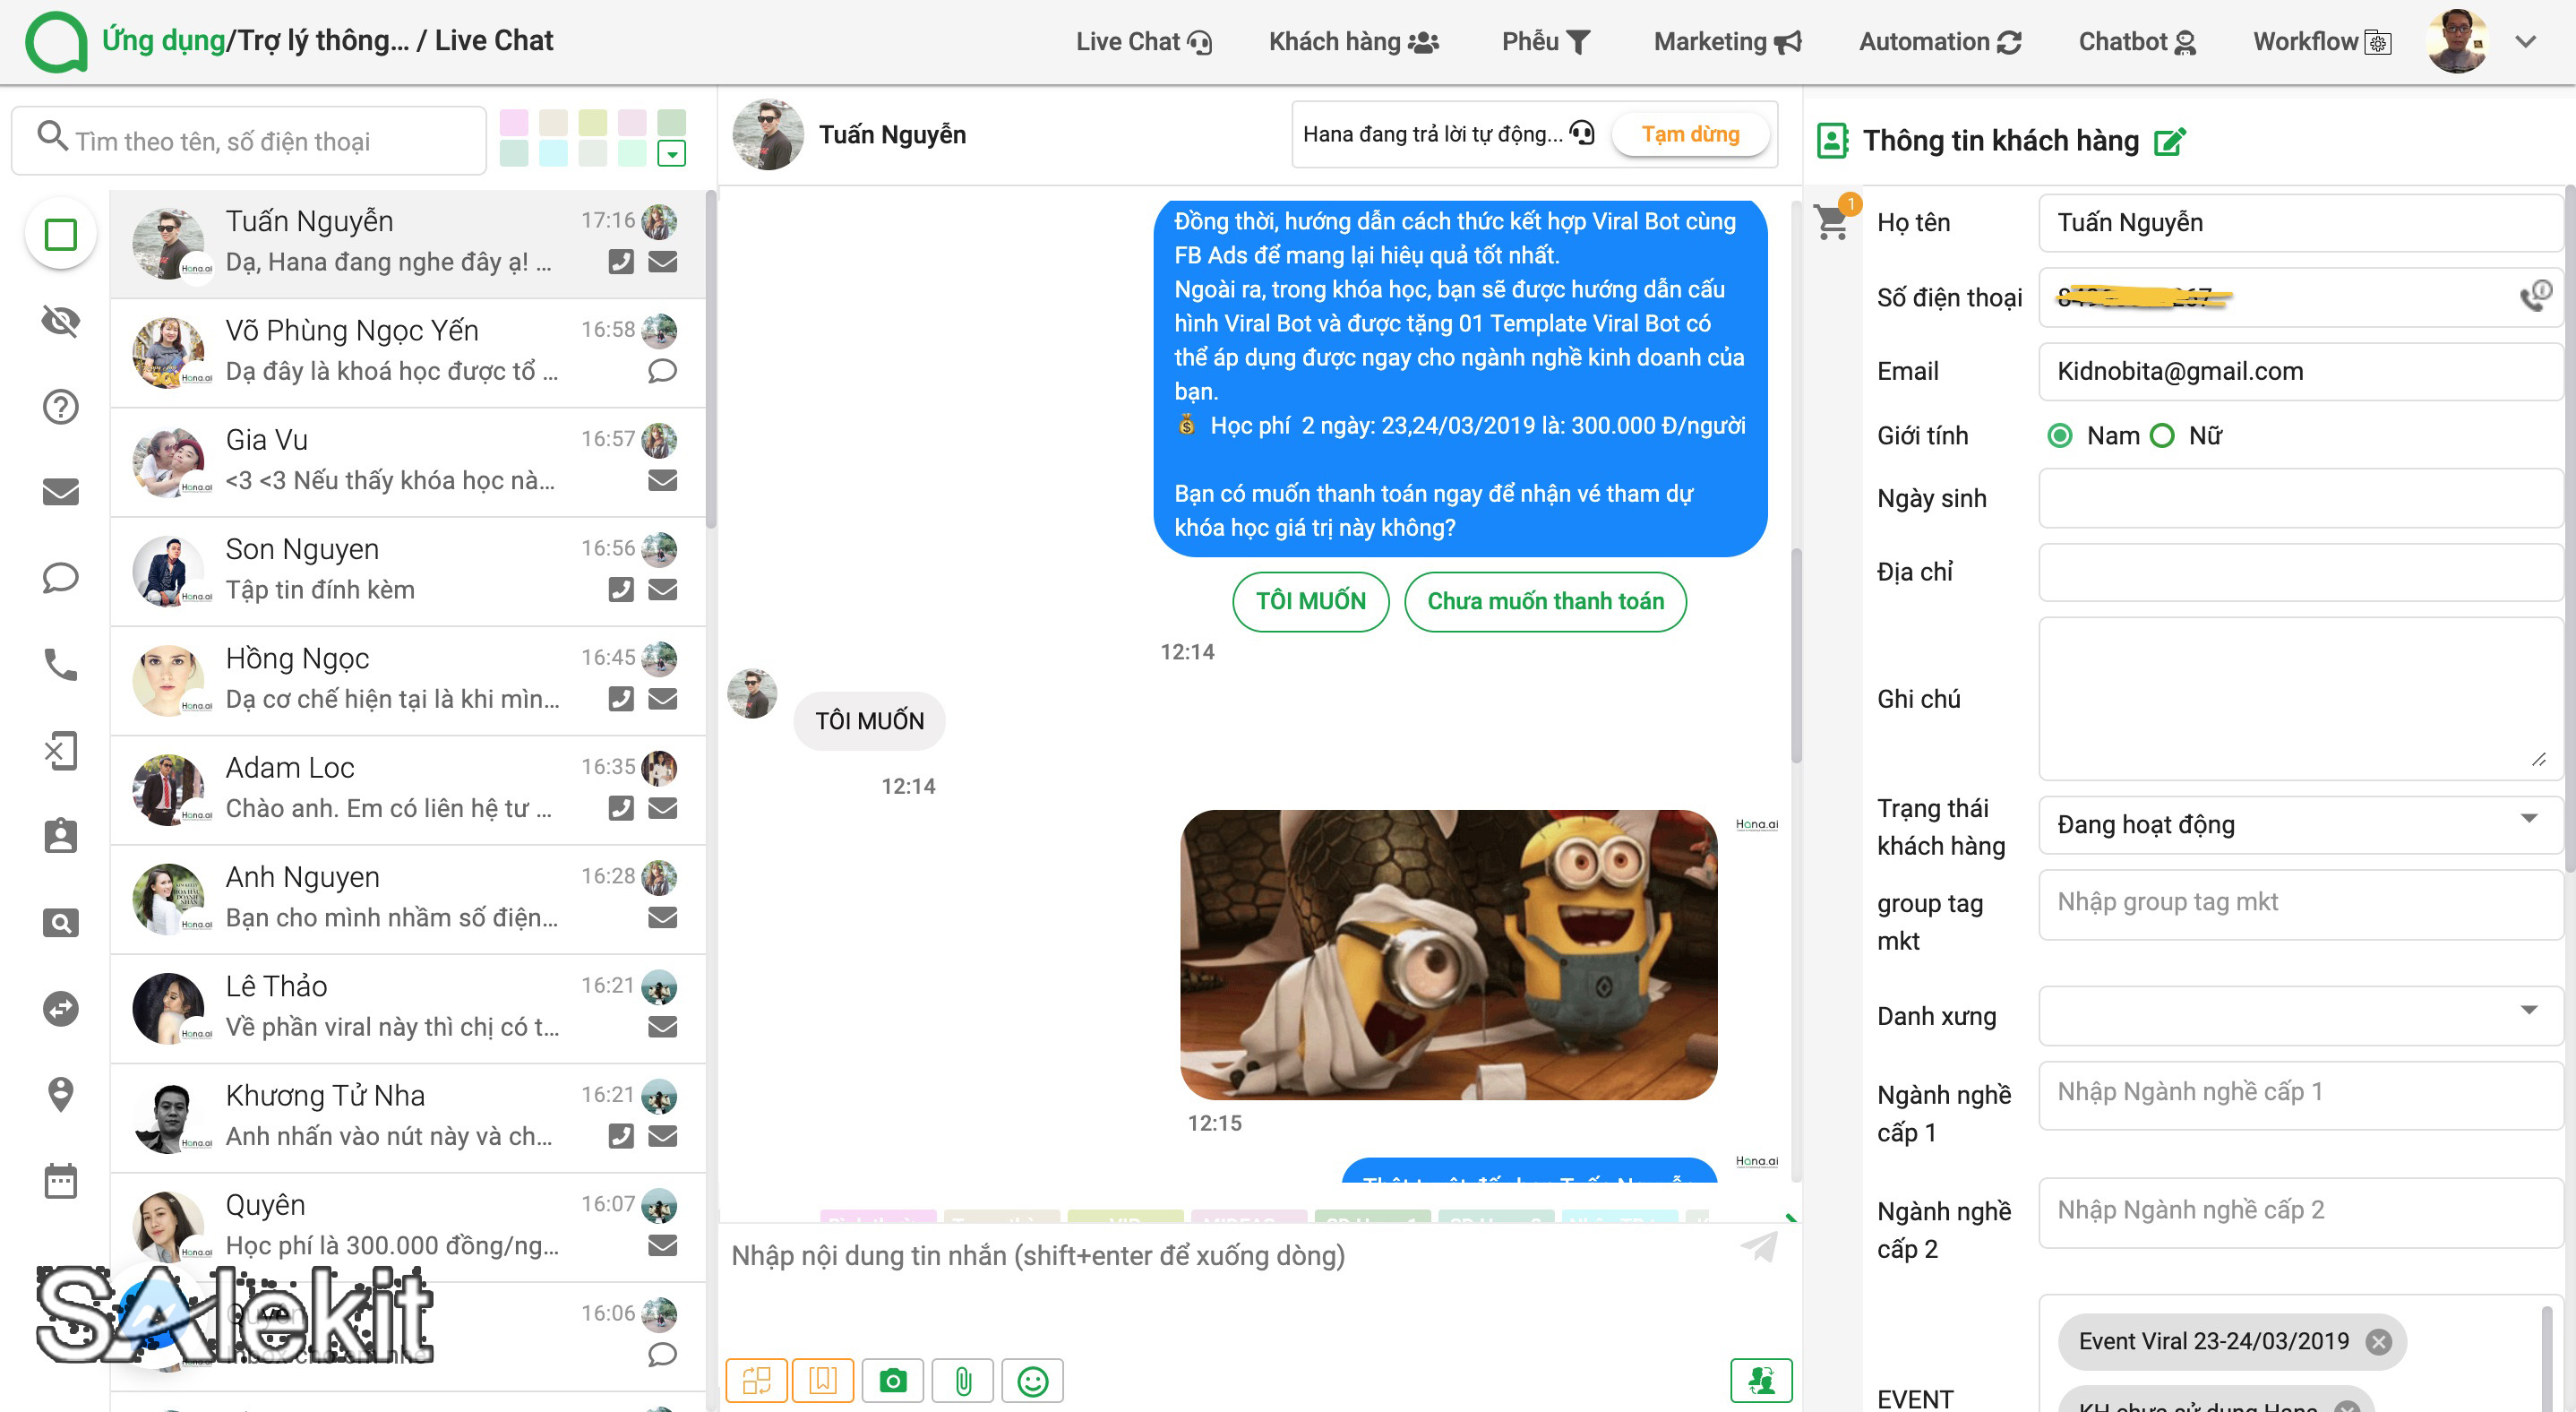Expand the color filter dropdown arrow near search

click(x=674, y=155)
